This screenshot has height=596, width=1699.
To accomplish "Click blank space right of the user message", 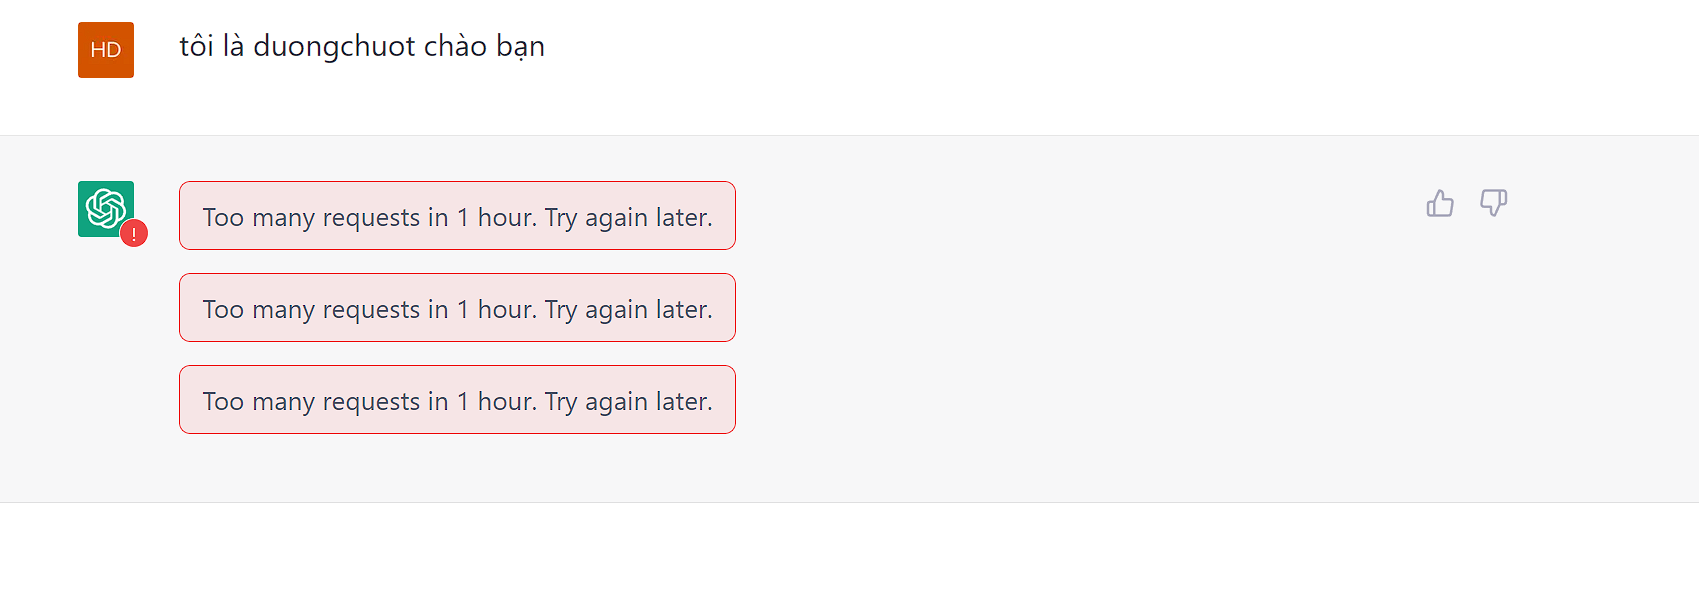I will pyautogui.click(x=1000, y=60).
